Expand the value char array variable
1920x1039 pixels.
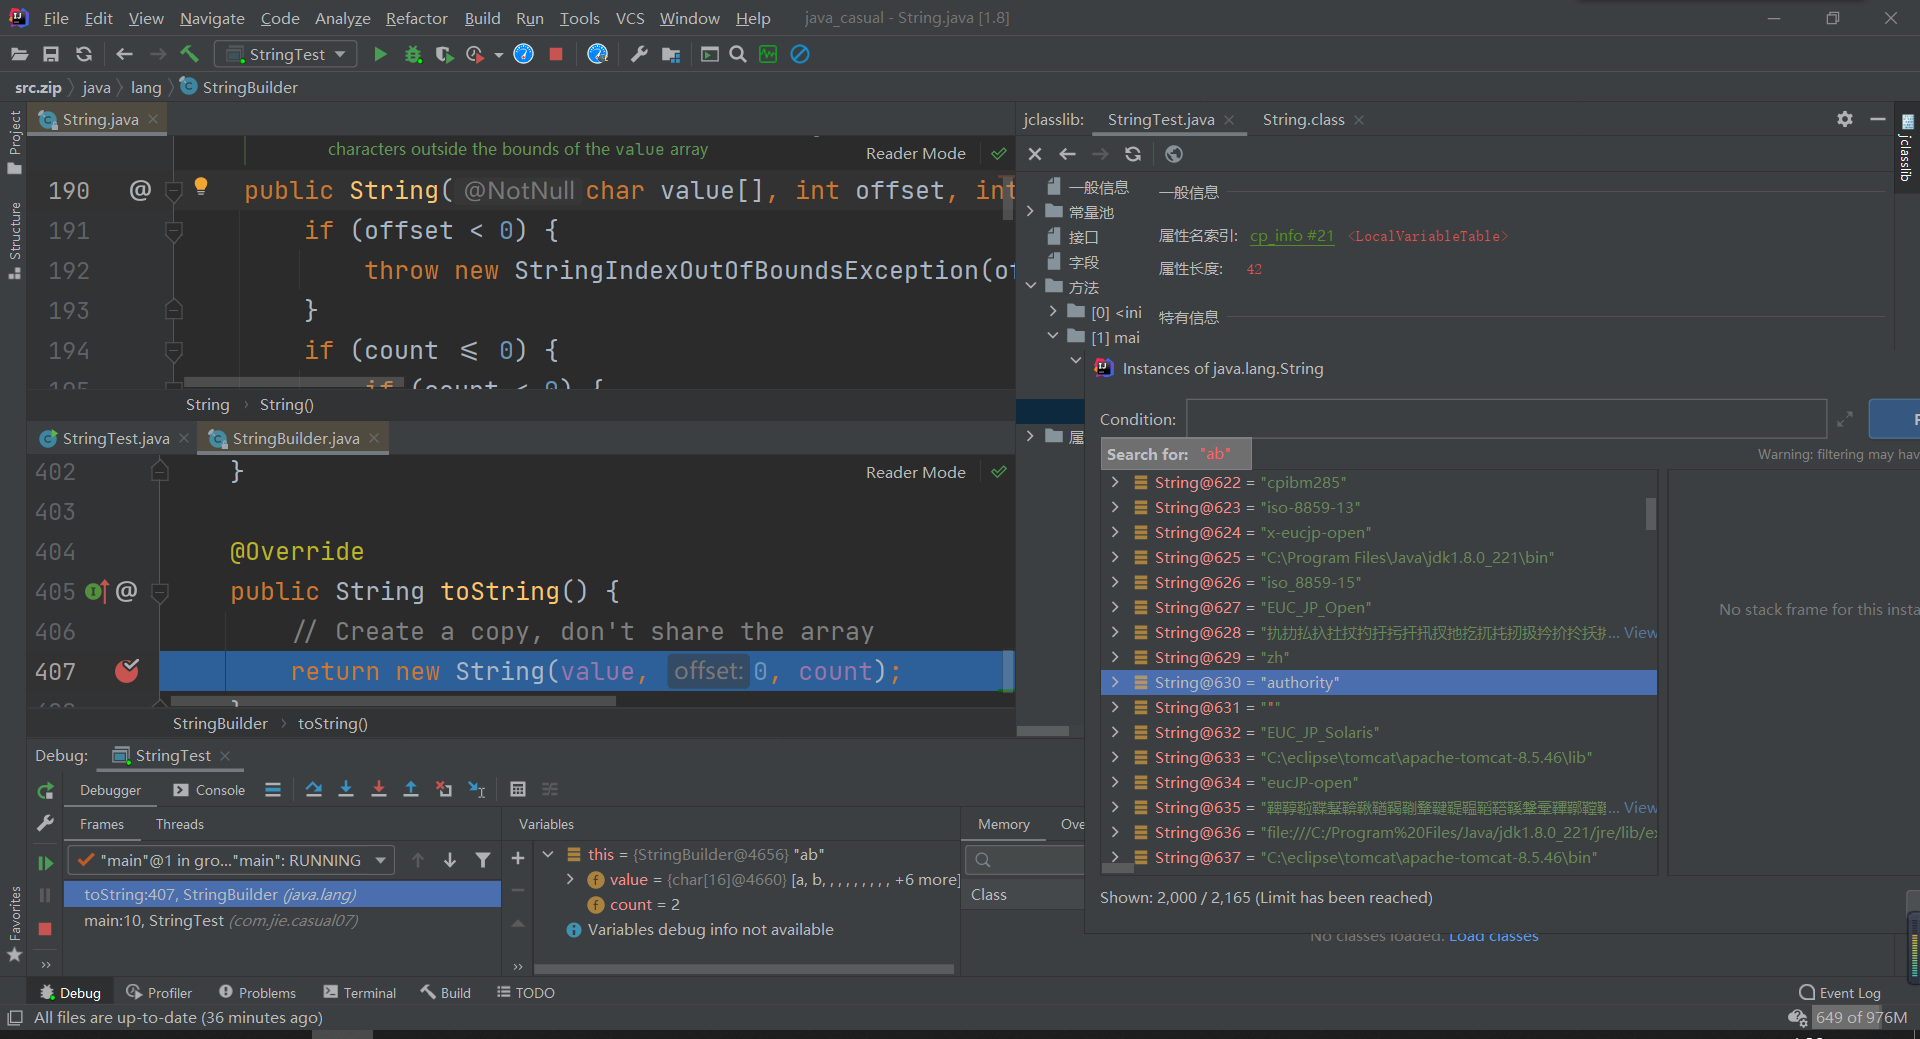570,879
